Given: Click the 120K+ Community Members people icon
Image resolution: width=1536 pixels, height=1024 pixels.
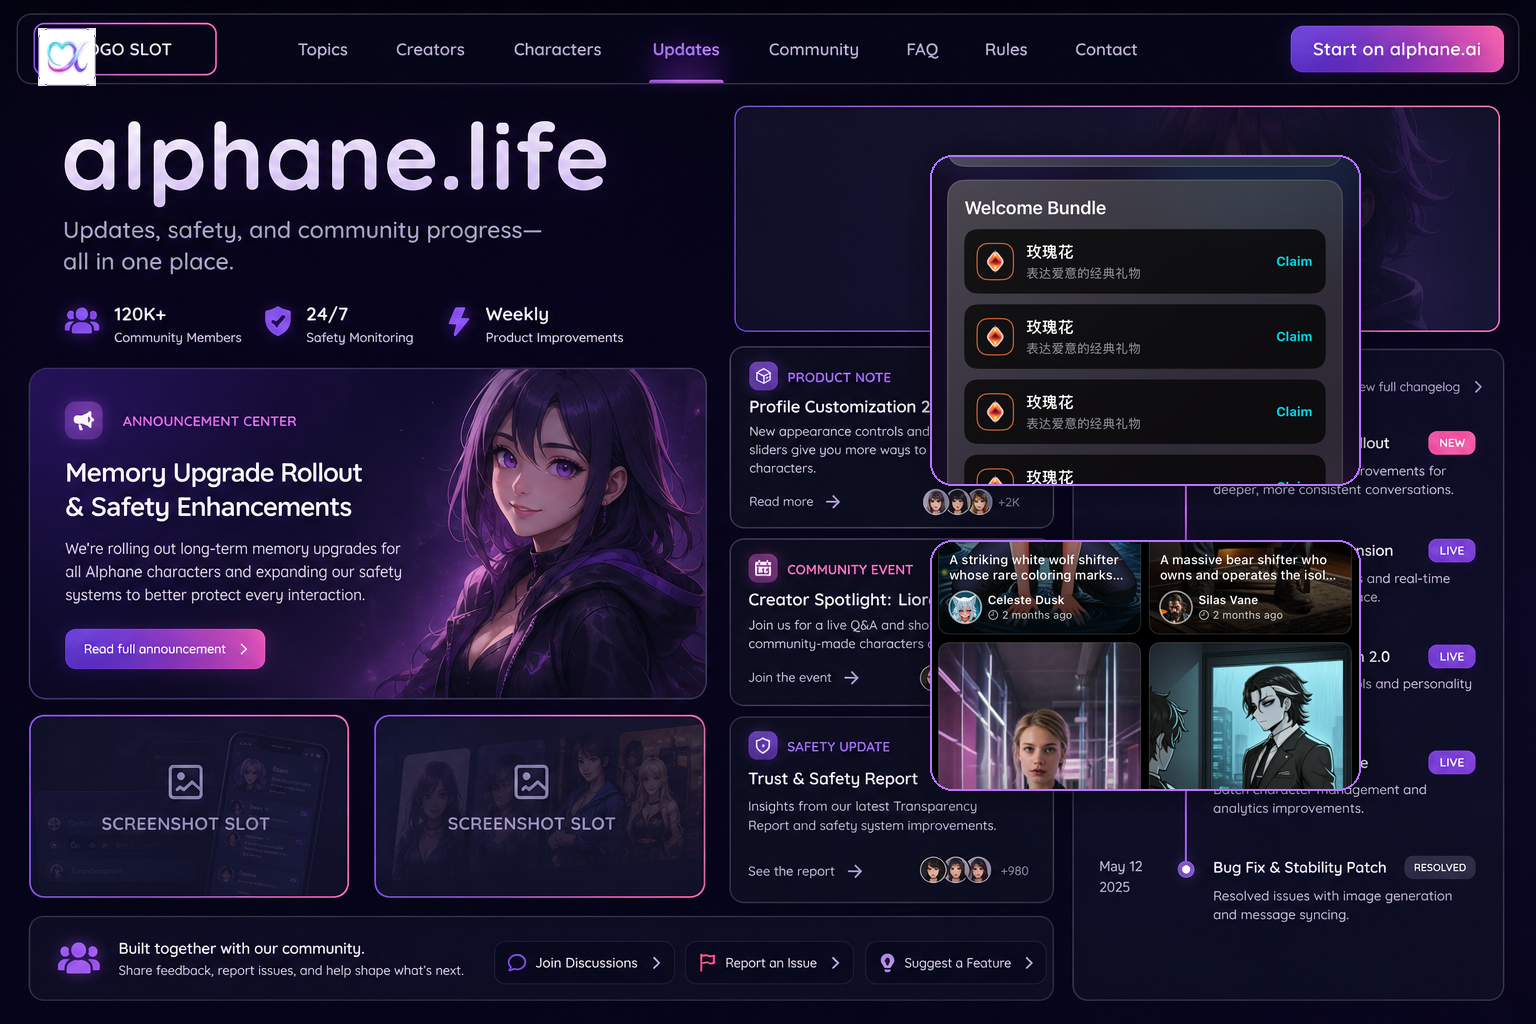Looking at the screenshot, I should [x=82, y=321].
